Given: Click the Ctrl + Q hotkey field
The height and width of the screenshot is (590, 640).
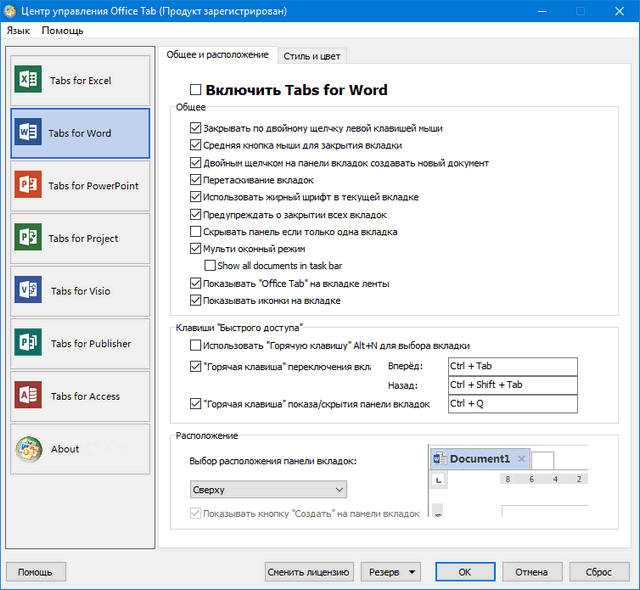Looking at the screenshot, I should [512, 404].
